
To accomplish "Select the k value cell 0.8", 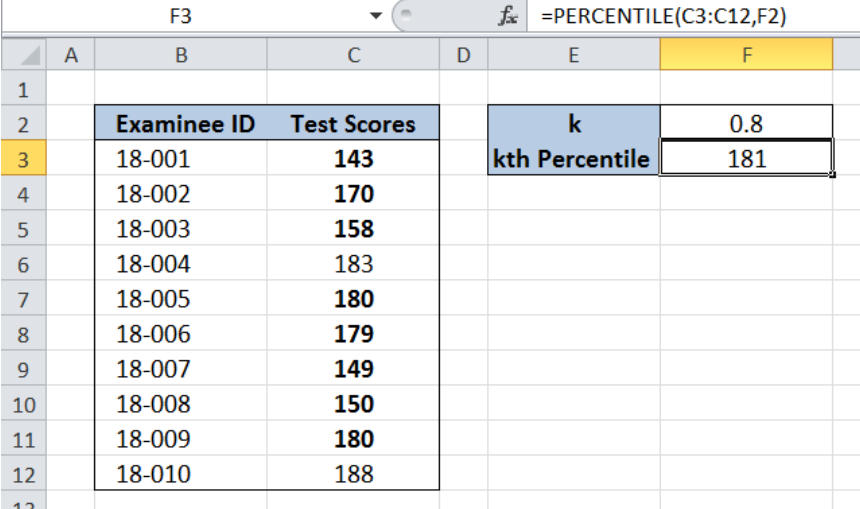I will point(746,122).
